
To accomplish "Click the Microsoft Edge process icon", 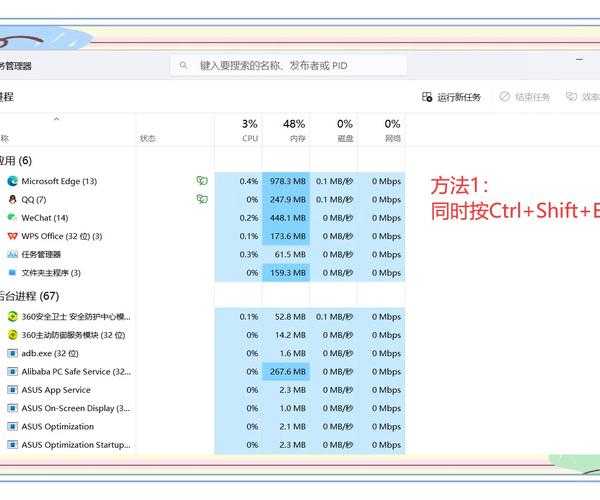I will click(12, 181).
